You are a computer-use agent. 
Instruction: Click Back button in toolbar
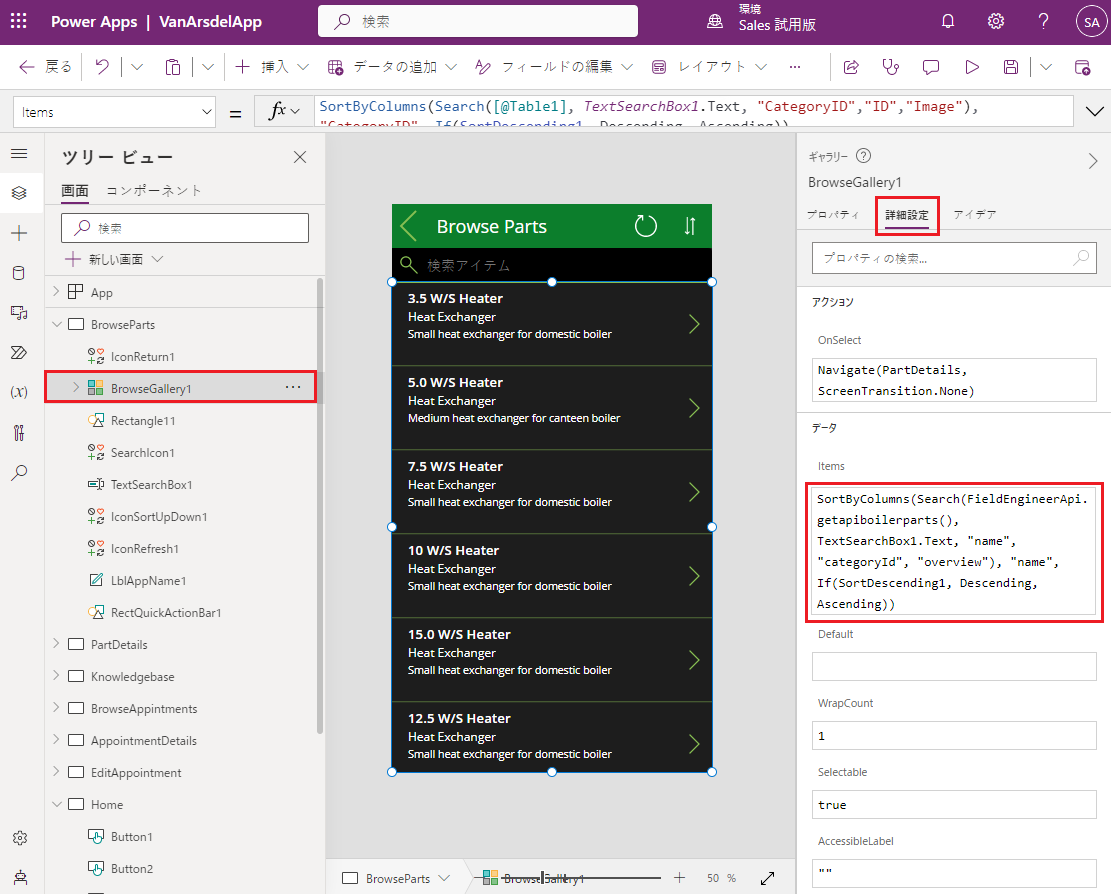45,67
